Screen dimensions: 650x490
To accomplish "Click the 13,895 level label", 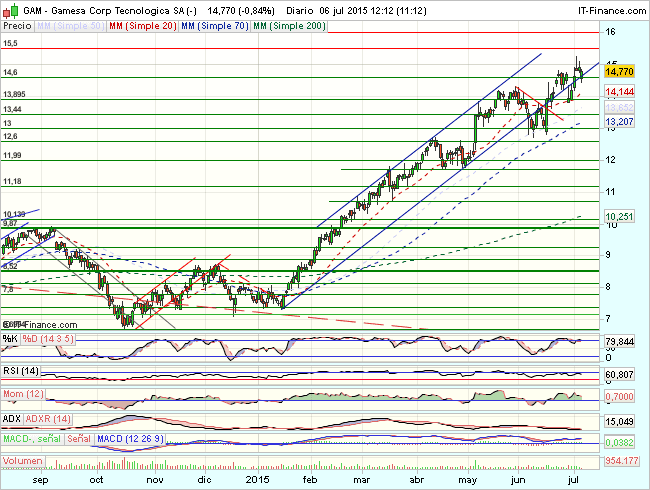I will (14, 95).
